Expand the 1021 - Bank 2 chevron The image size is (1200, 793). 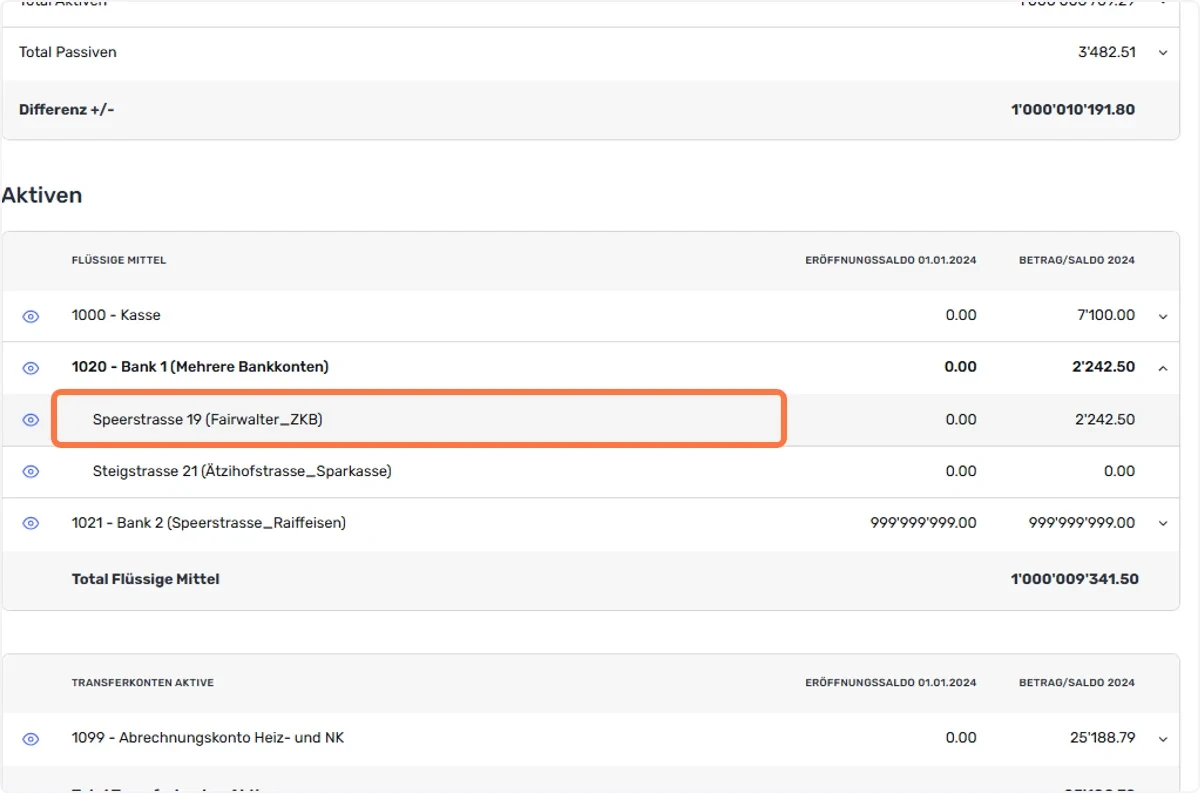coord(1163,524)
